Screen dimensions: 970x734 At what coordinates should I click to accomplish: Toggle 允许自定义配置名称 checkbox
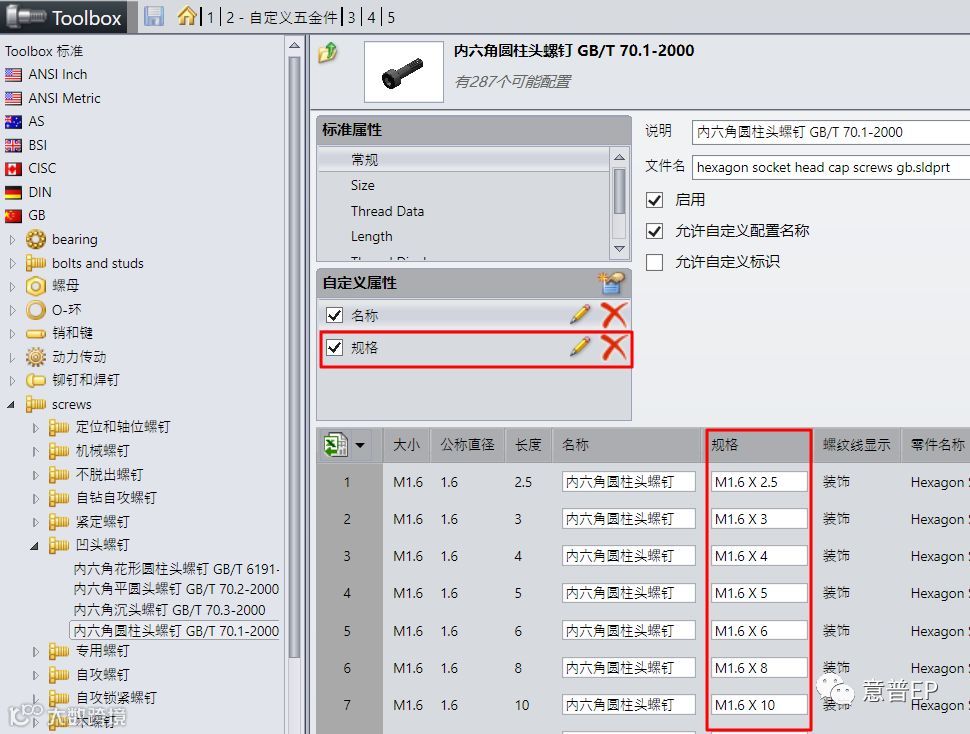[x=655, y=231]
